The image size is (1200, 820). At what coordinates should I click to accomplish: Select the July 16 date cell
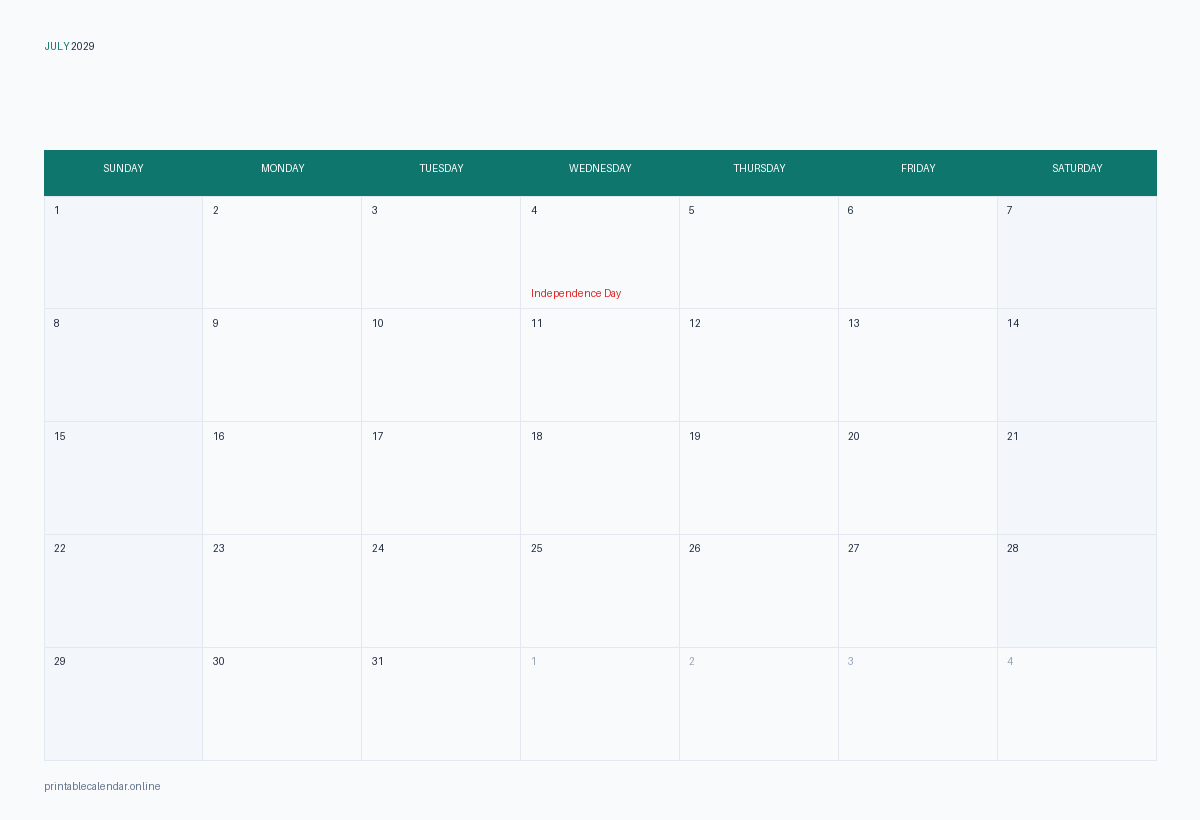coord(282,478)
